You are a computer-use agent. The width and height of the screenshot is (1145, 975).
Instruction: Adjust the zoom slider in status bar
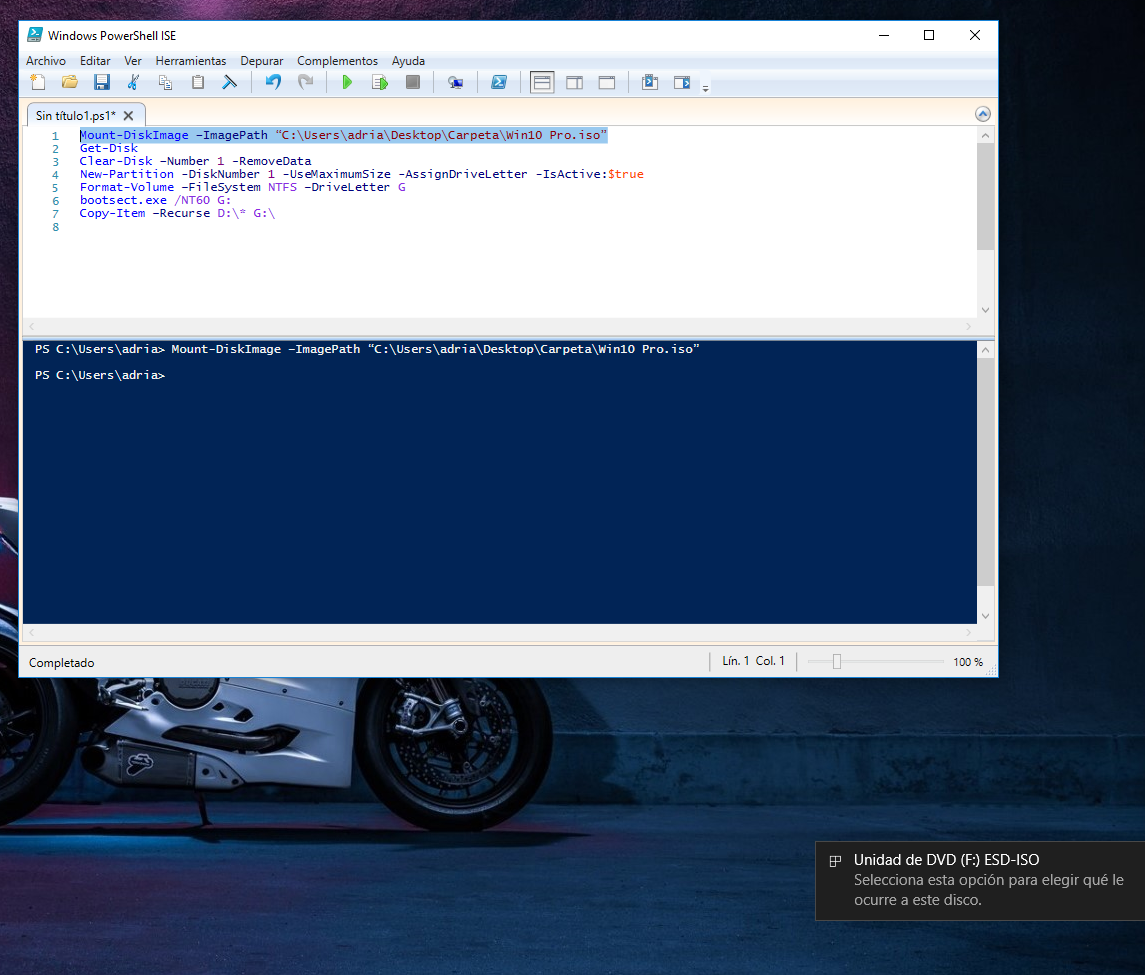coord(837,662)
